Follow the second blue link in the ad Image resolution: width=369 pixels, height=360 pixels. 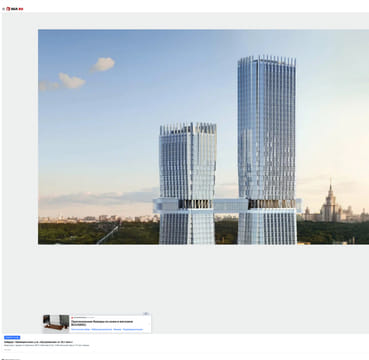101,329
